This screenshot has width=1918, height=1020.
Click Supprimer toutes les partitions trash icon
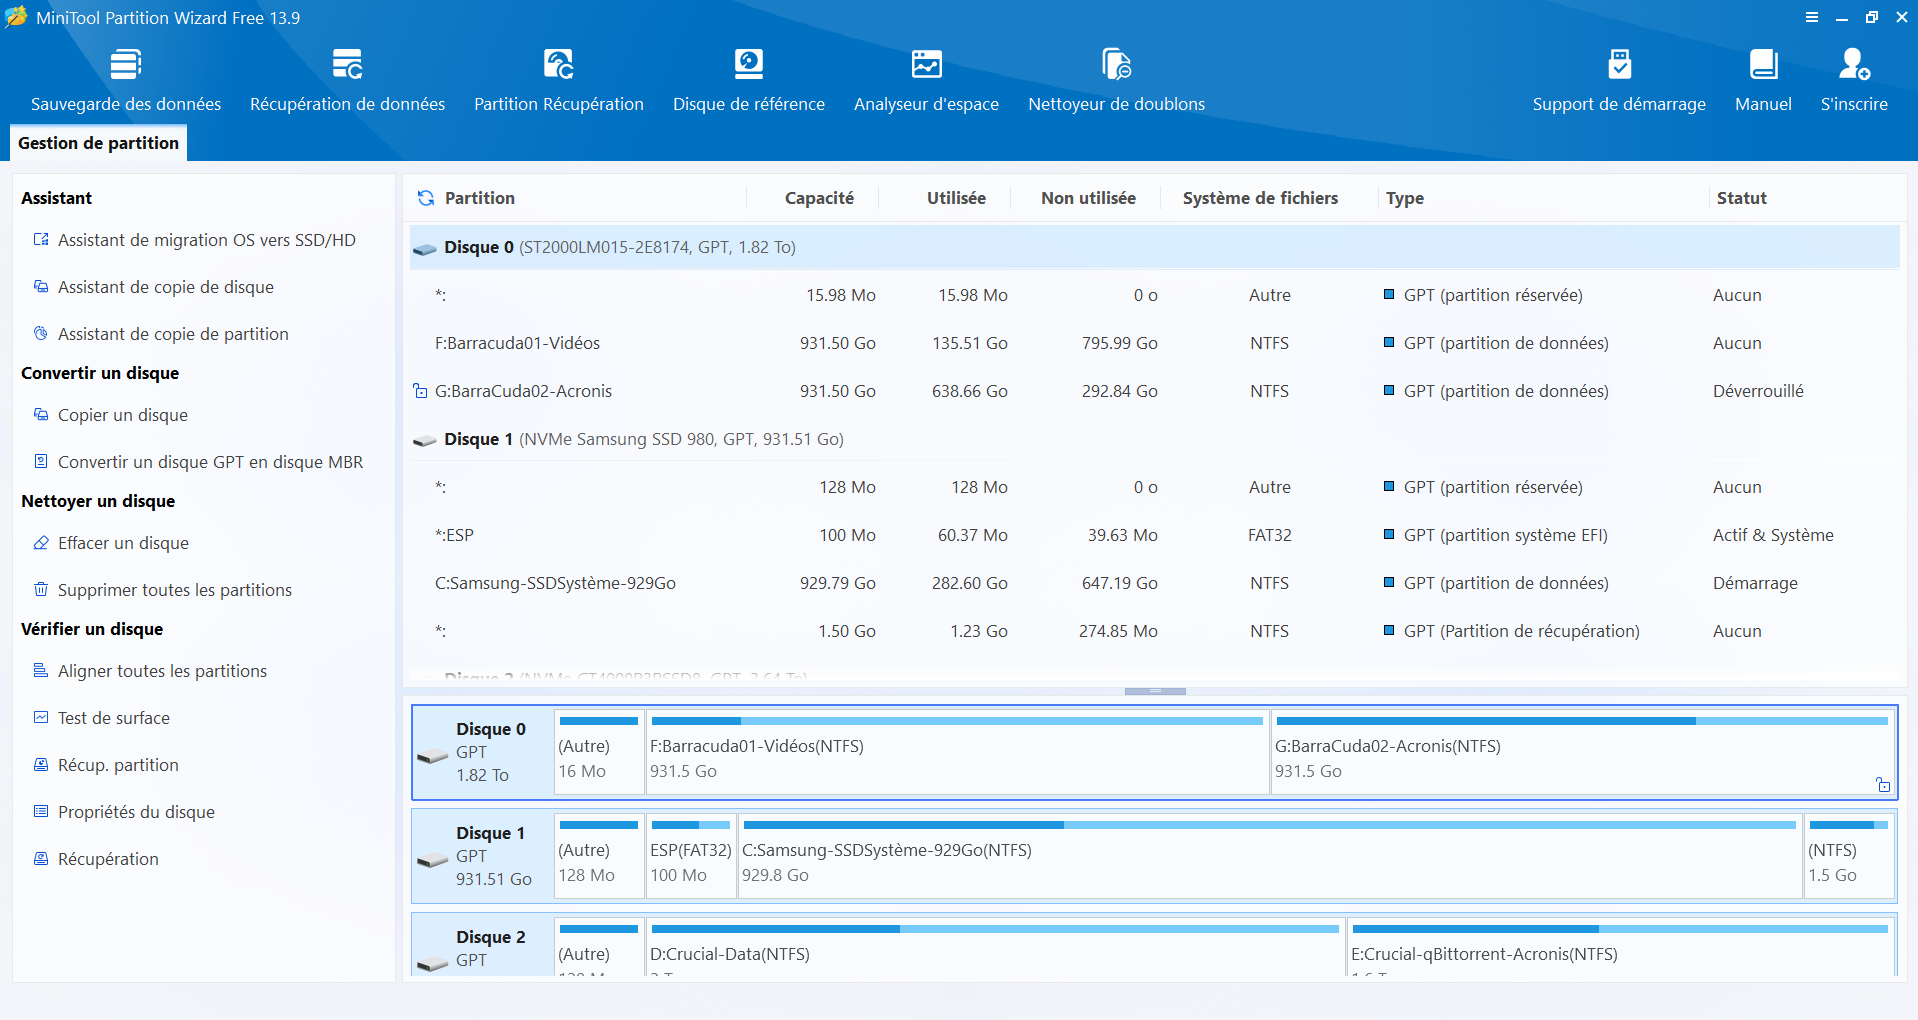[x=41, y=590]
